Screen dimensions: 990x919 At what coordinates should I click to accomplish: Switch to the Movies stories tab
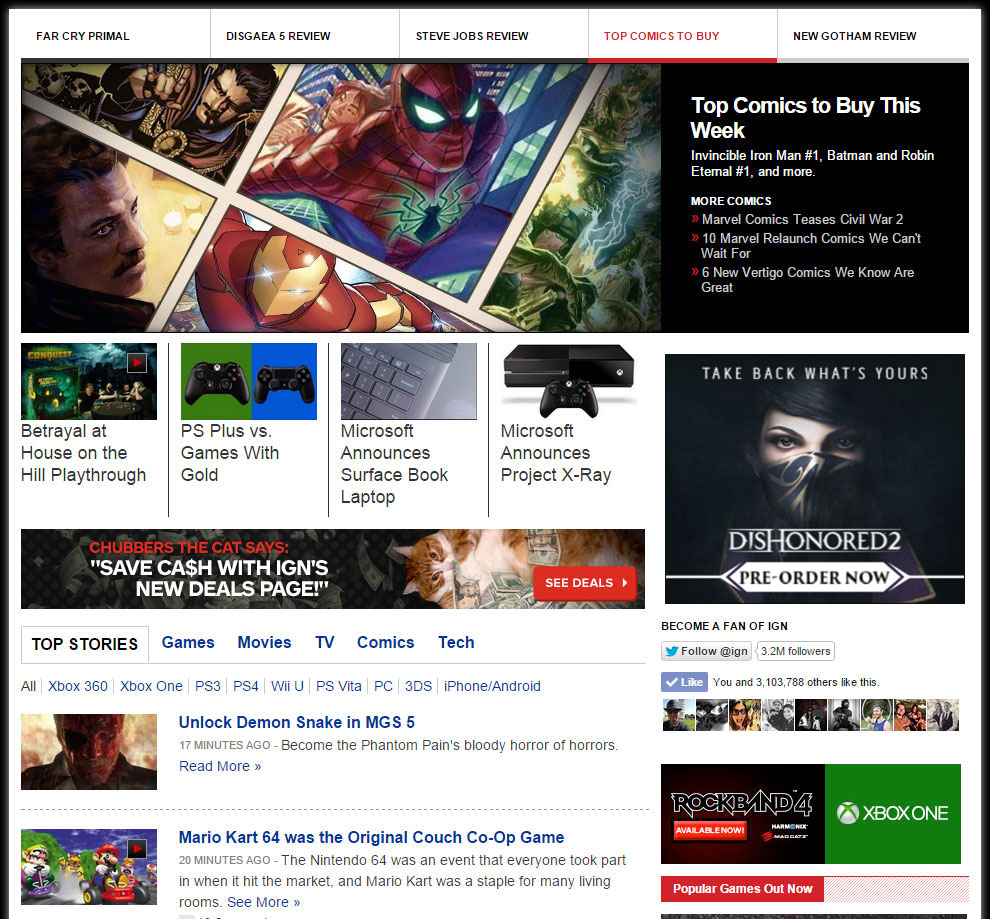[264, 643]
